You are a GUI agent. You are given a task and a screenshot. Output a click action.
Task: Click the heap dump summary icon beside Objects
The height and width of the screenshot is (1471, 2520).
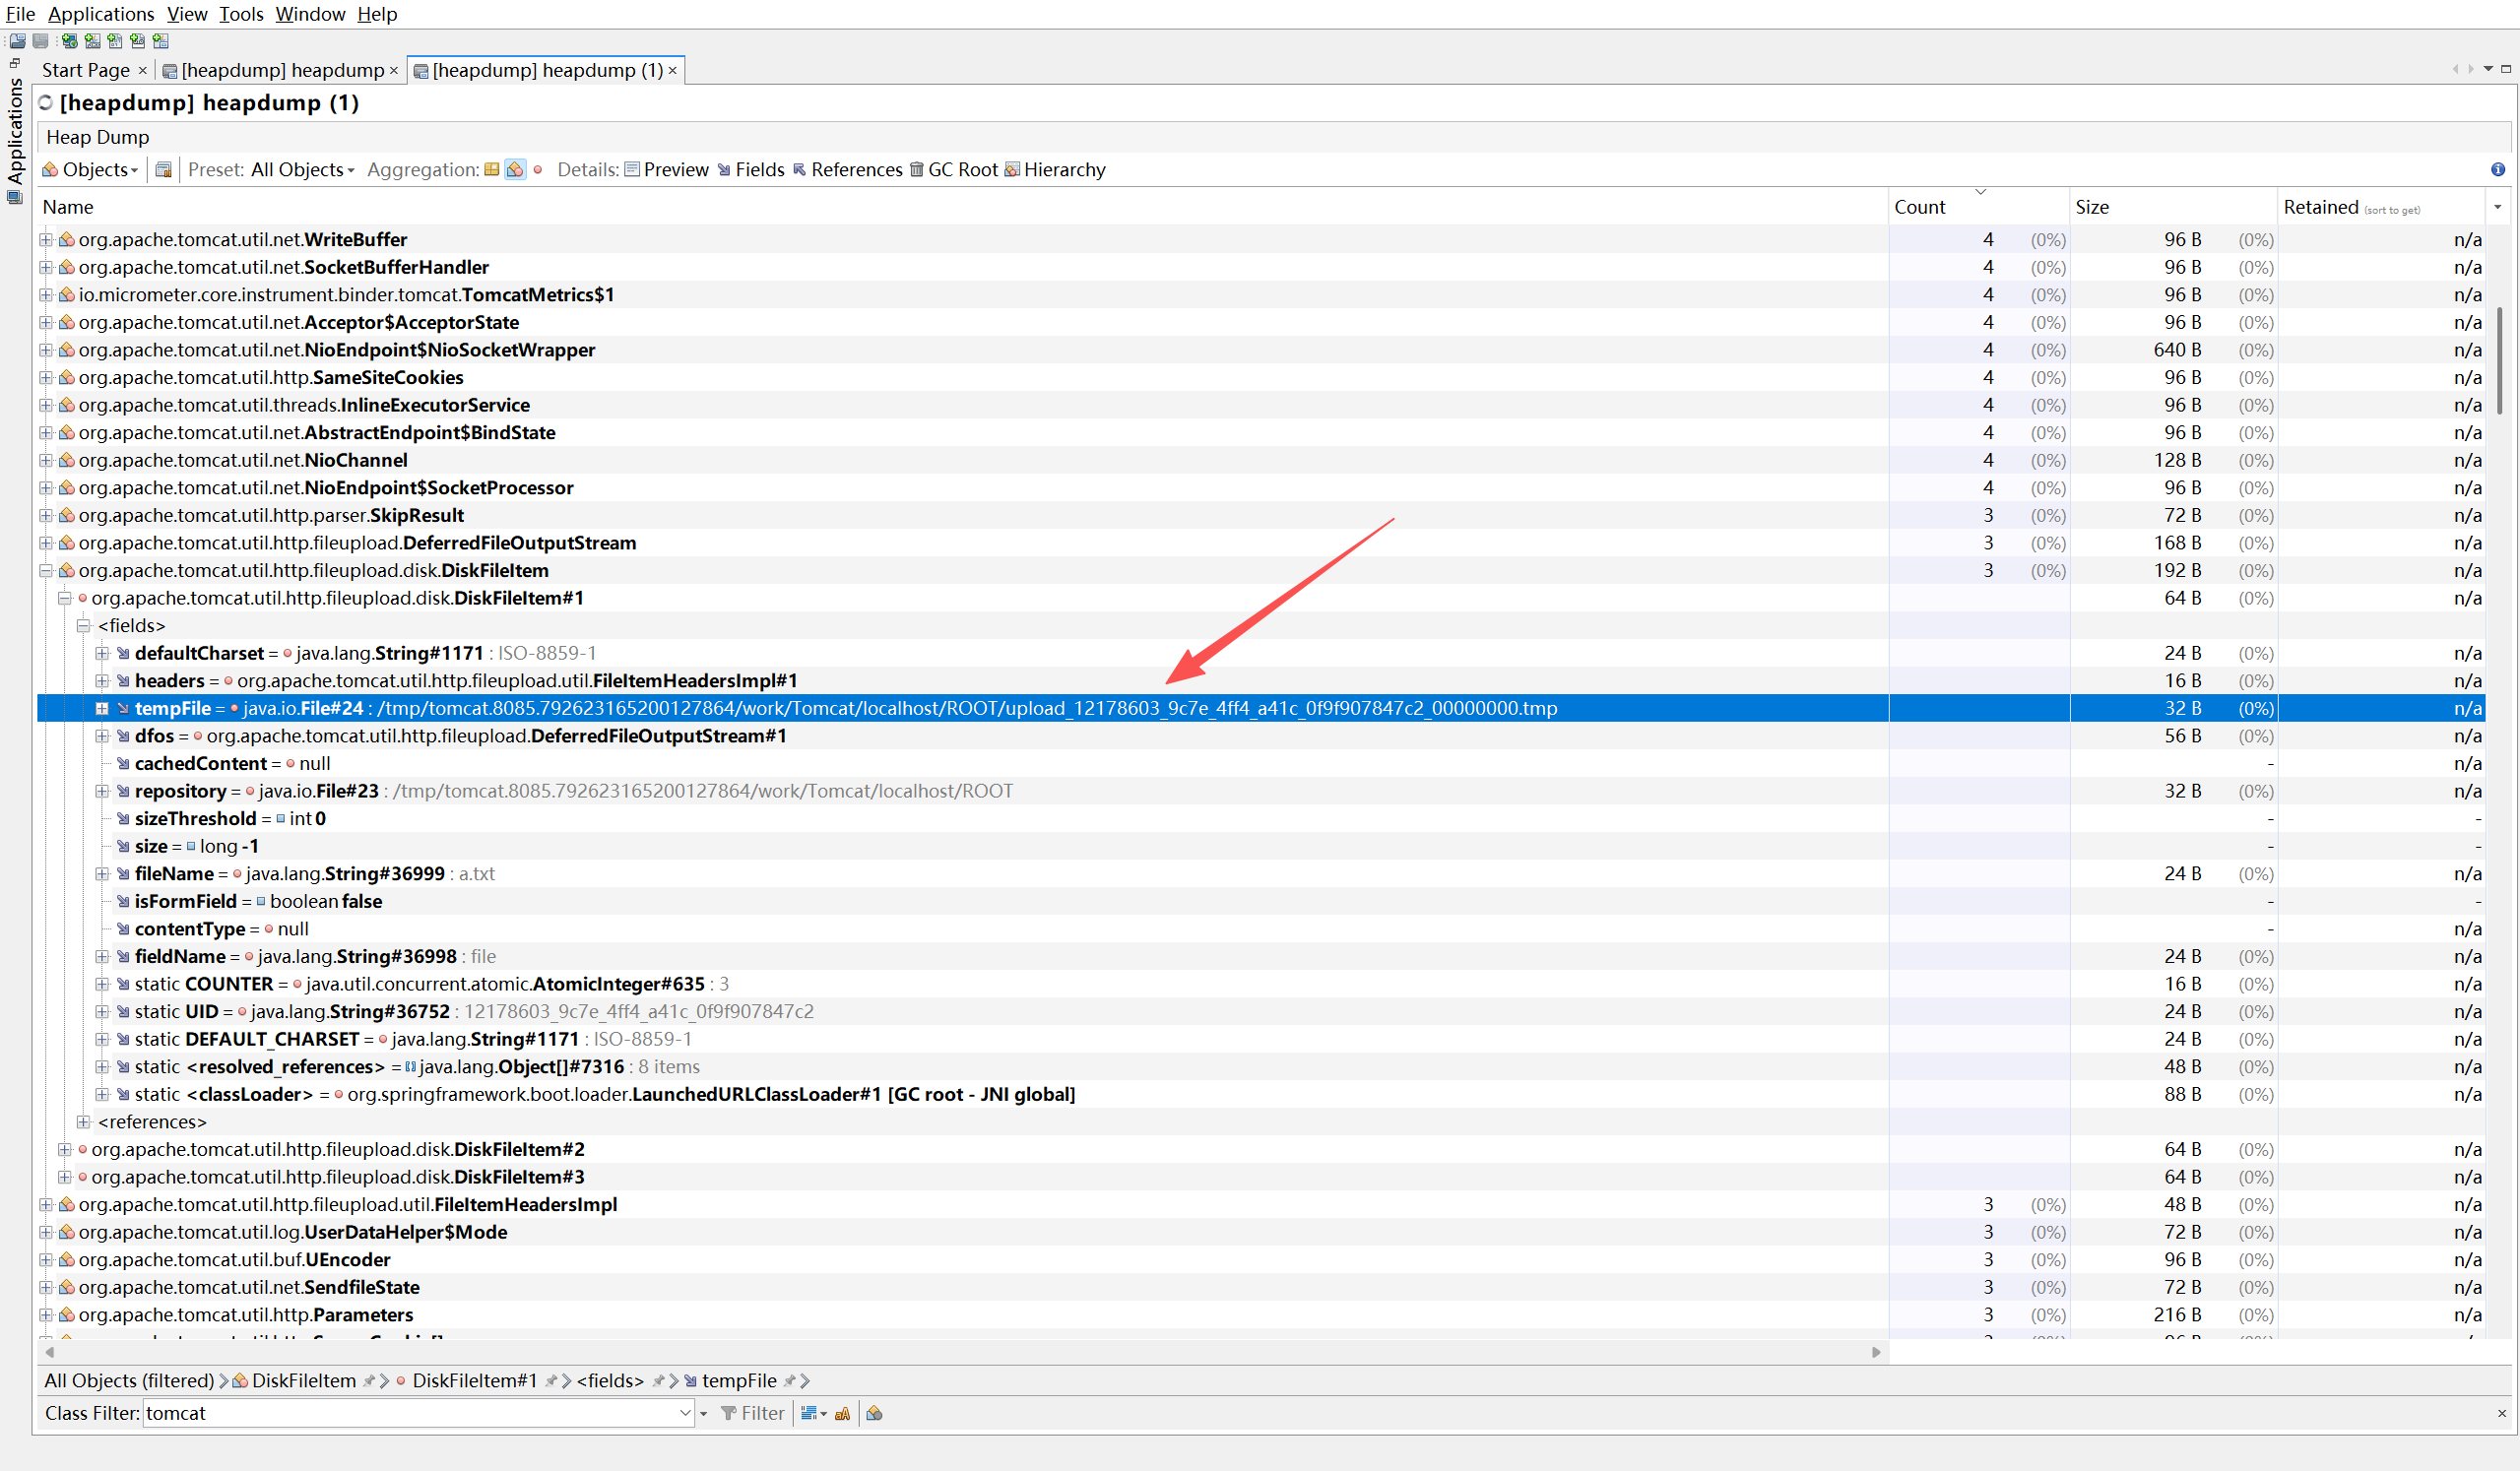point(164,170)
